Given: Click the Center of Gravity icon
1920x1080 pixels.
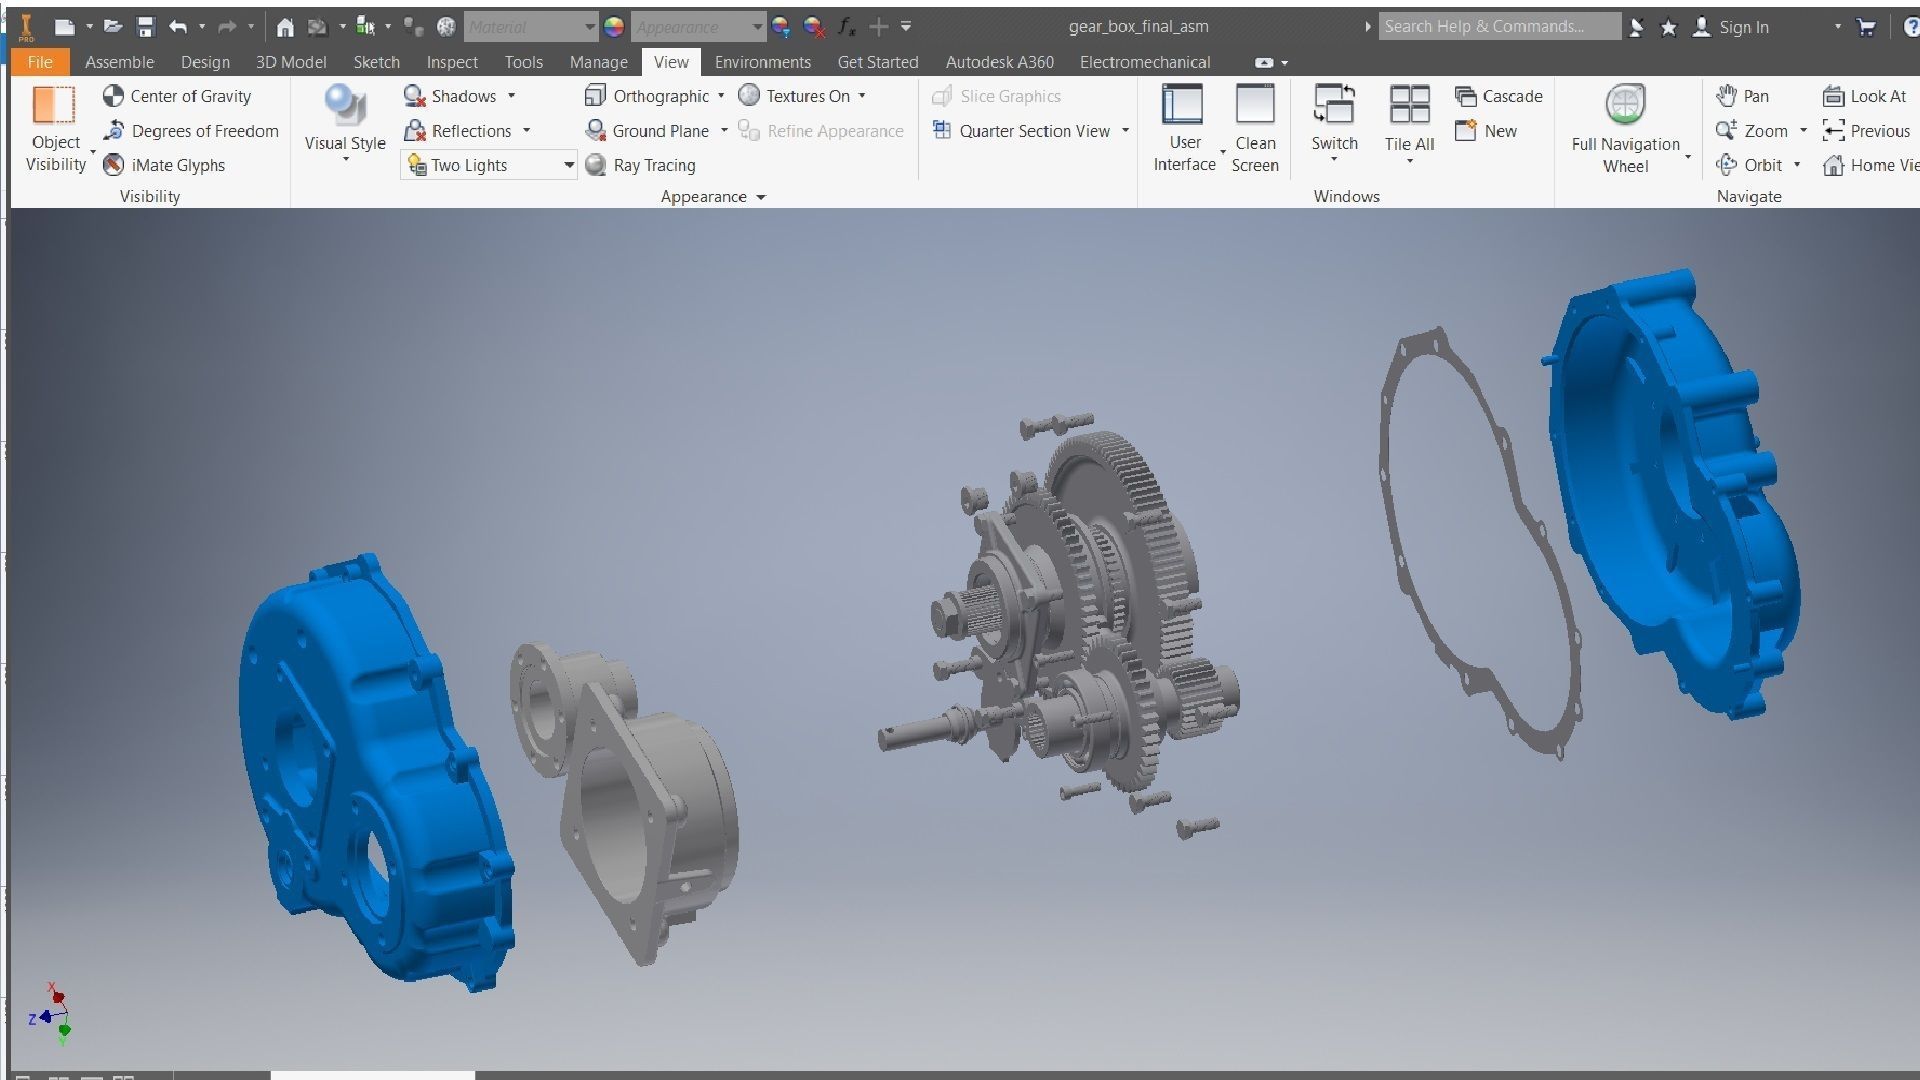Looking at the screenshot, I should point(113,96).
